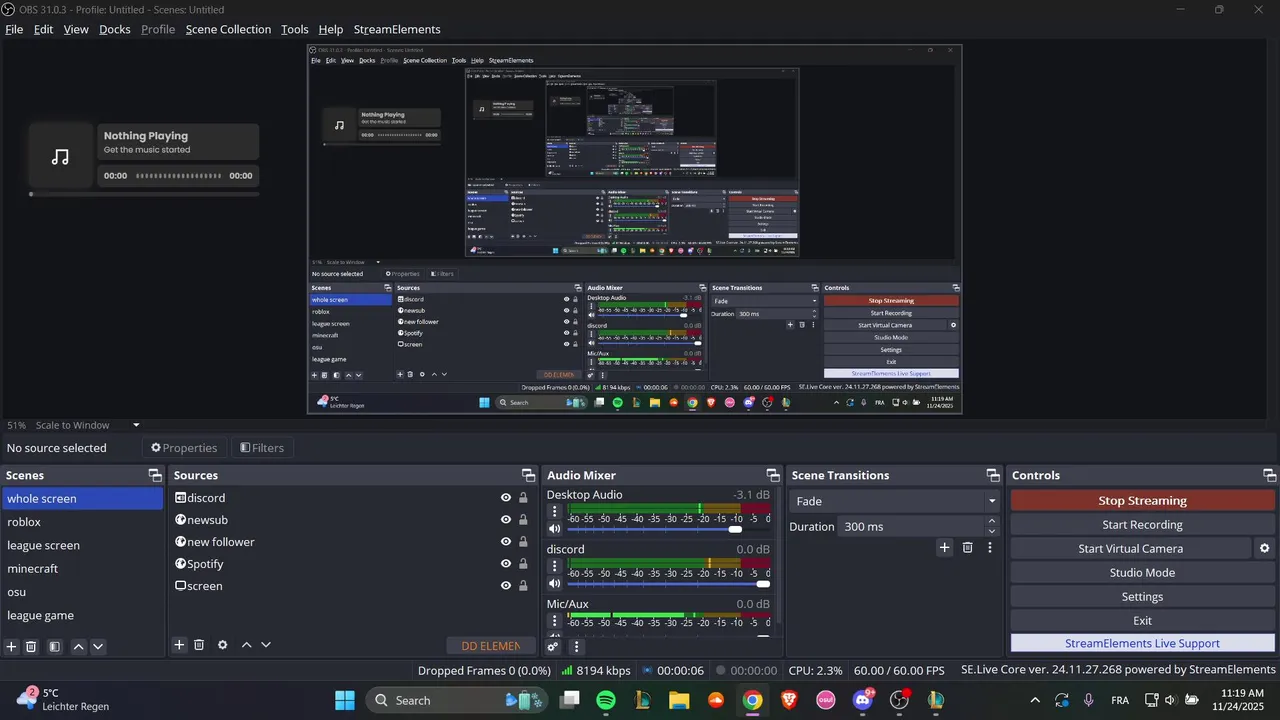Click Stop Streaming button

pyautogui.click(x=1142, y=500)
